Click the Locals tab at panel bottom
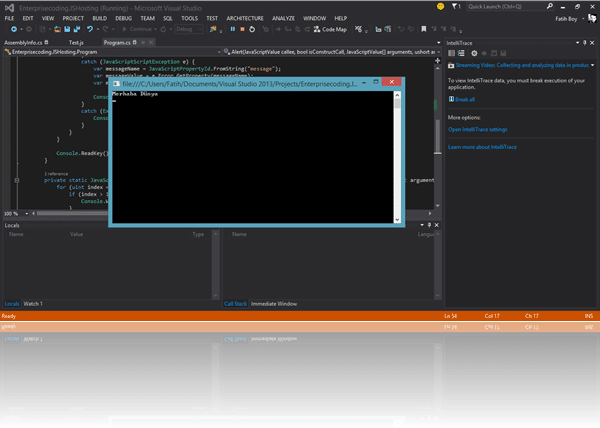 click(12, 304)
